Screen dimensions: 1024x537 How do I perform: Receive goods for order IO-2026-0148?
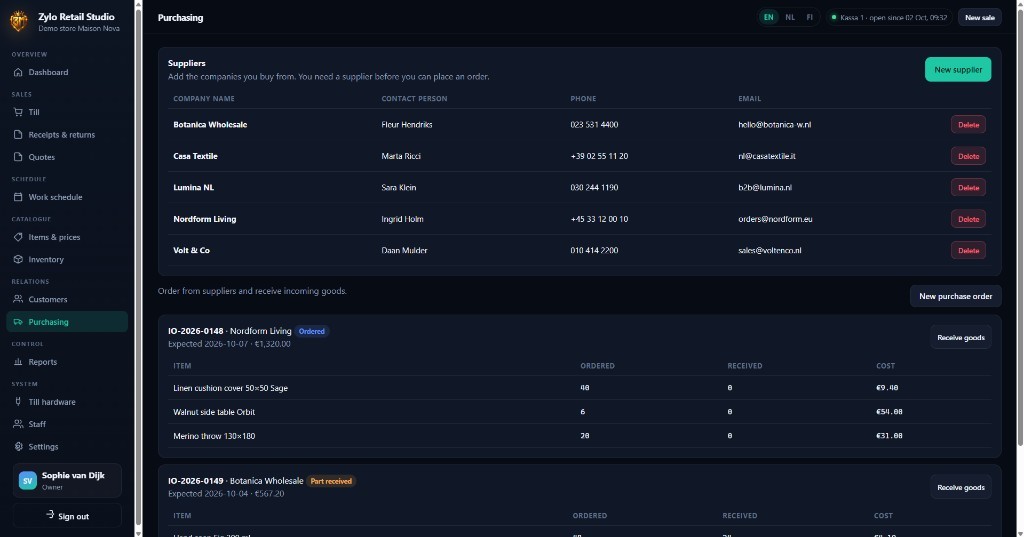click(x=961, y=337)
